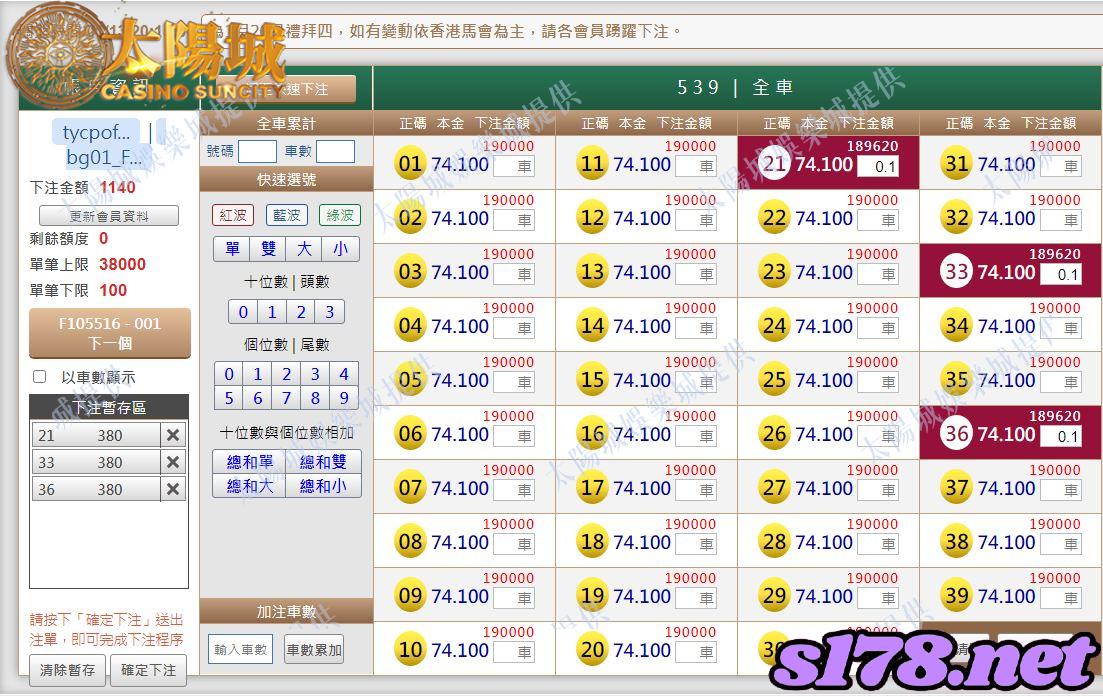Screen dimensions: 1103x696
Task: Click bet amount box for number 02
Action: (514, 220)
